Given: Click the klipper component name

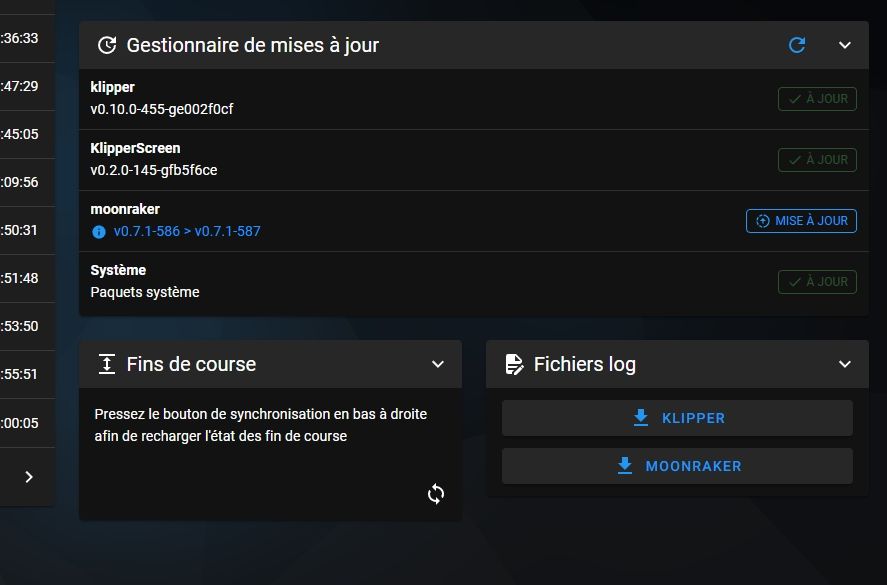Looking at the screenshot, I should (x=113, y=88).
